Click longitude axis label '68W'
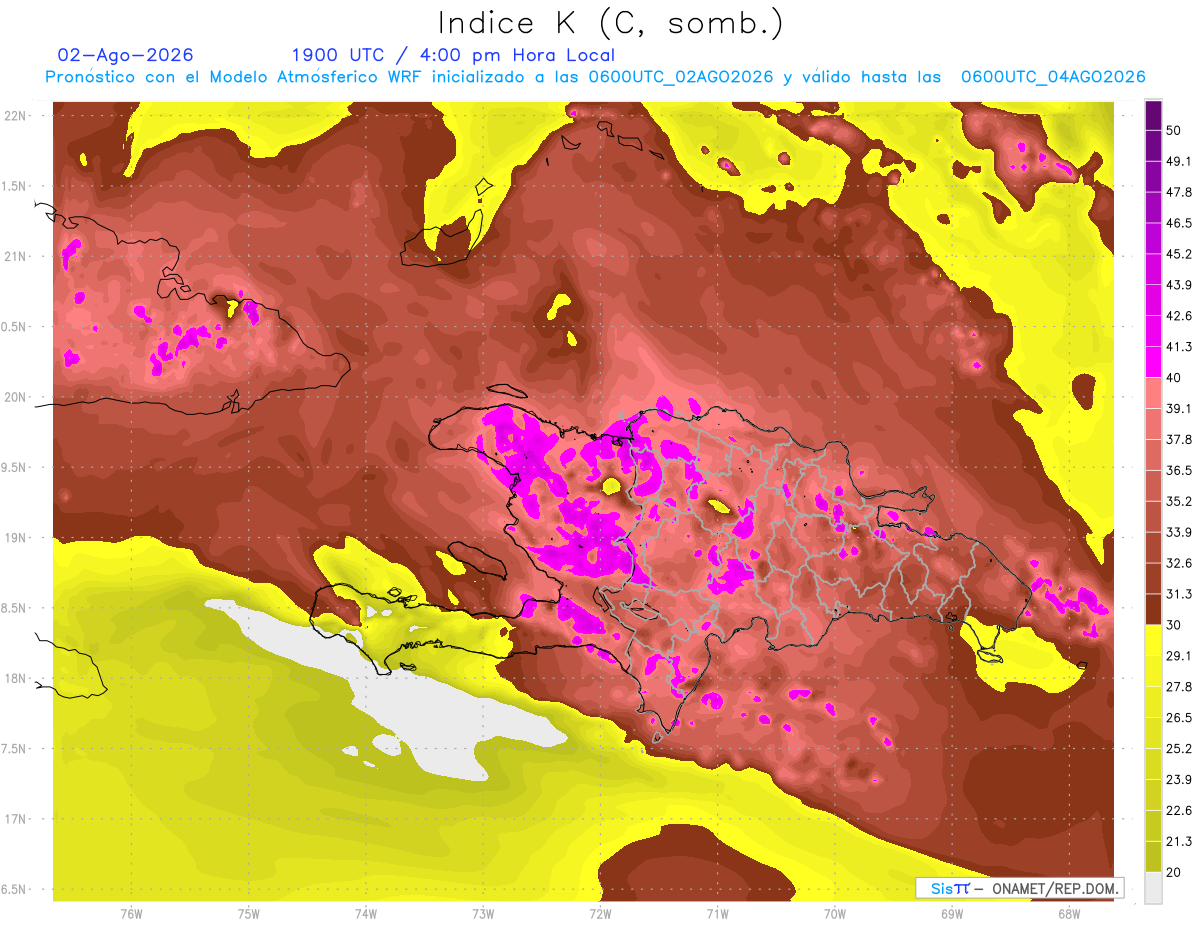This screenshot has width=1200, height=927. (1069, 914)
